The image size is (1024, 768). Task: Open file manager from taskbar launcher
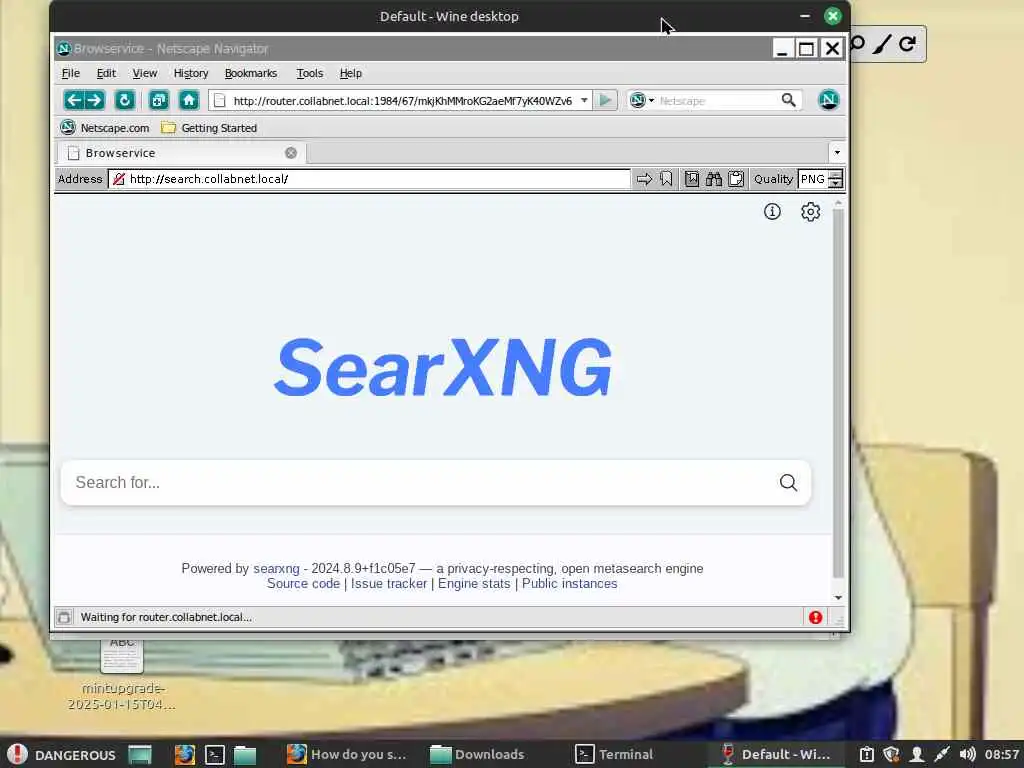click(245, 754)
